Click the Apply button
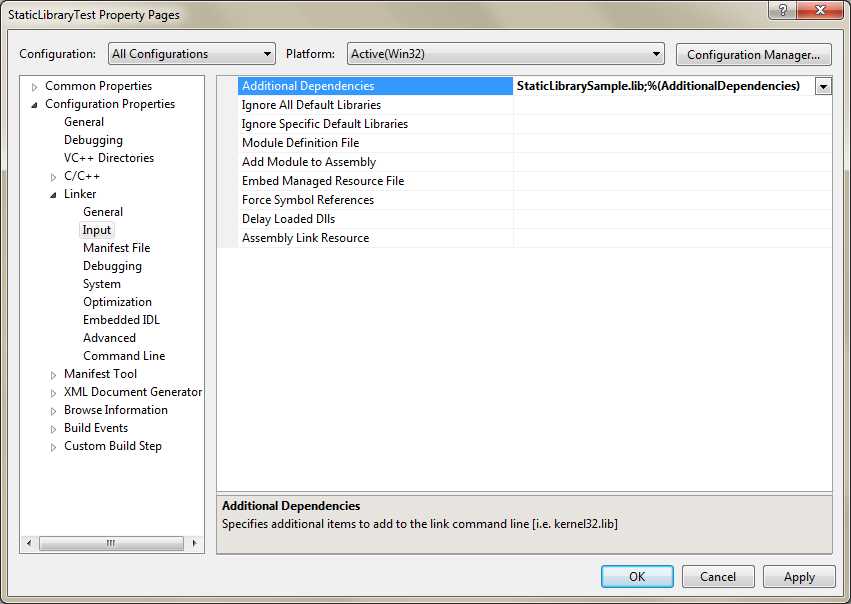The width and height of the screenshot is (851, 604). click(799, 577)
